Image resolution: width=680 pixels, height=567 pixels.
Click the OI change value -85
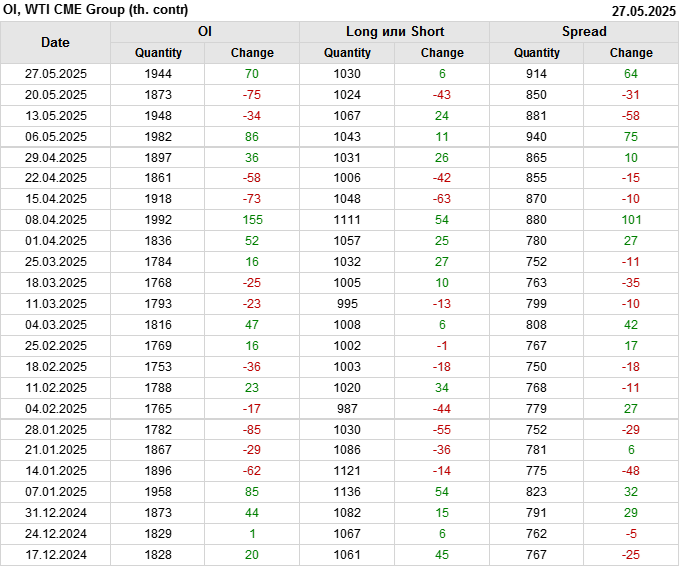coord(251,429)
